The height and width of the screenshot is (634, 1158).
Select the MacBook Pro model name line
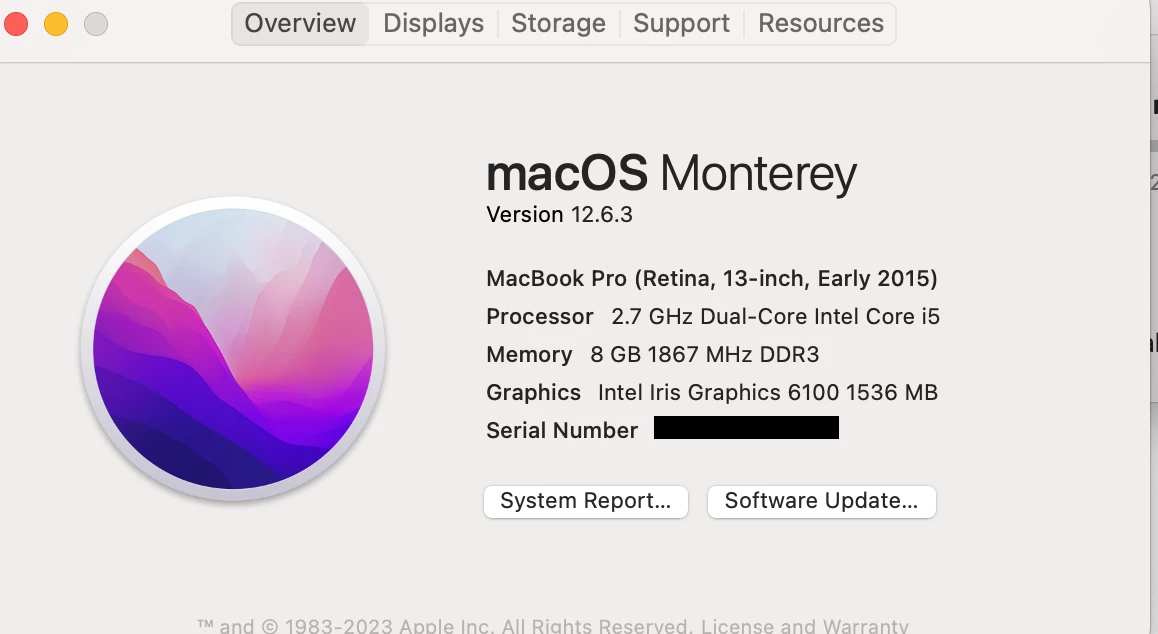pyautogui.click(x=712, y=279)
